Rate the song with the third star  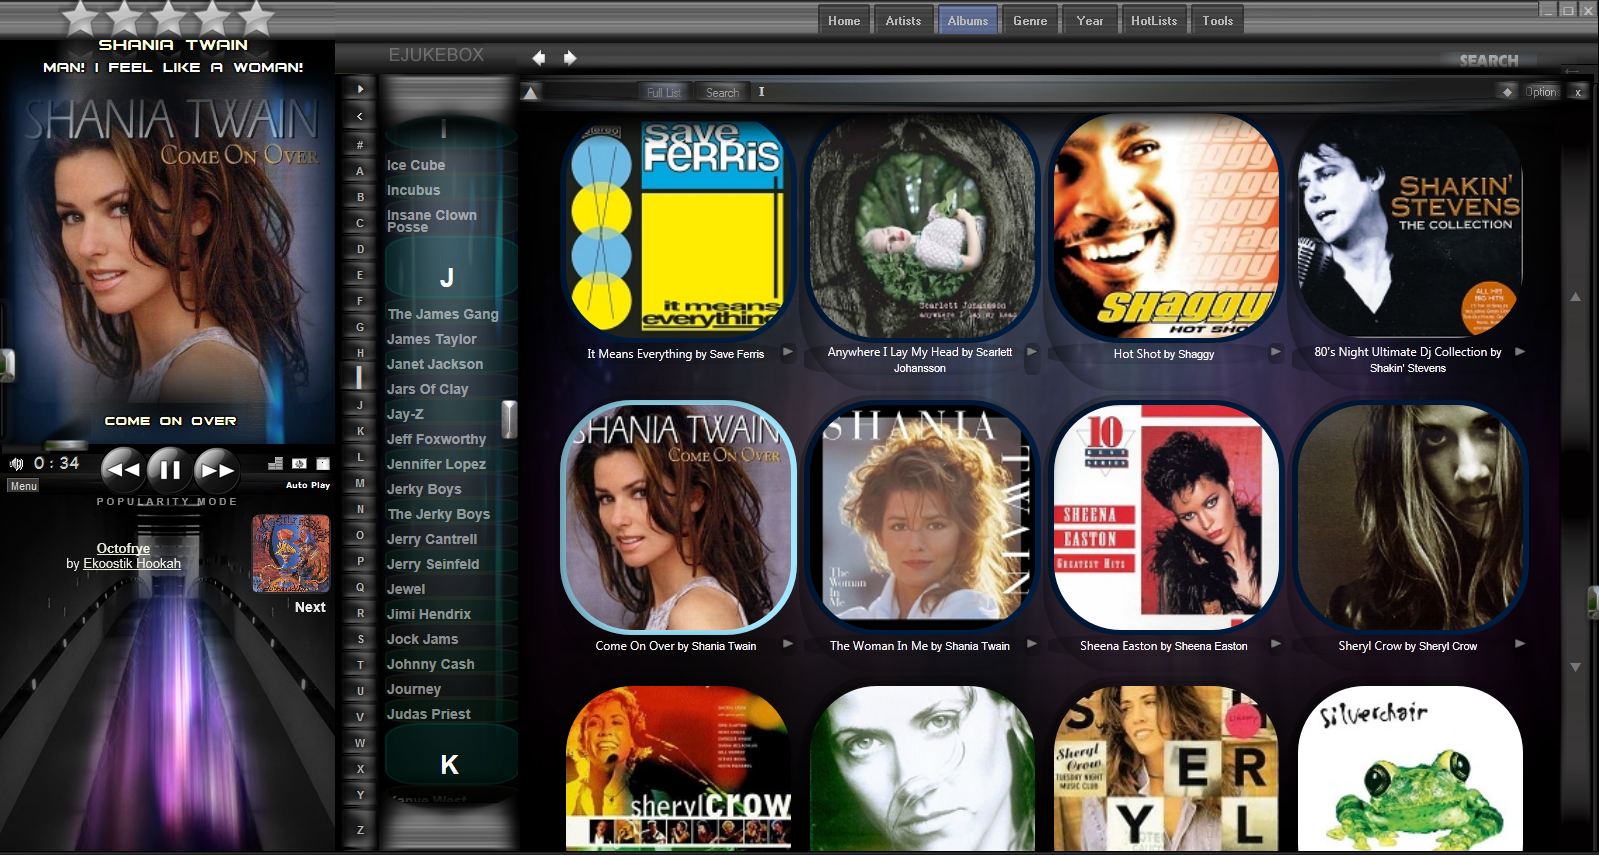(168, 16)
